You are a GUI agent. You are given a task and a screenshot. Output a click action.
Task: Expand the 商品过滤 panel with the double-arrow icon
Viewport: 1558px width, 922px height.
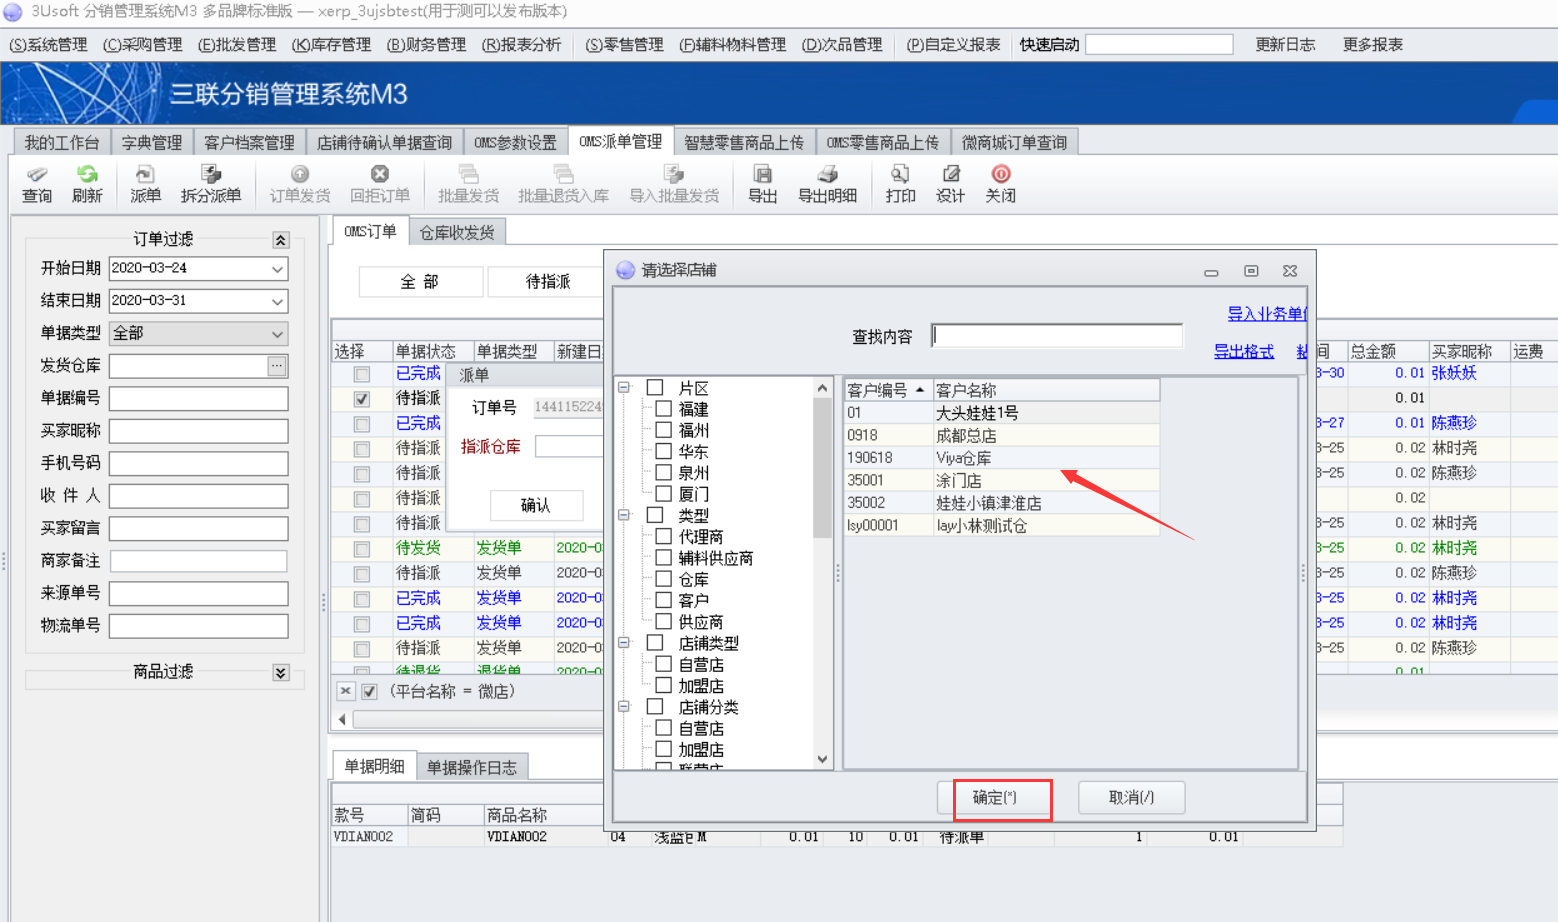click(281, 673)
